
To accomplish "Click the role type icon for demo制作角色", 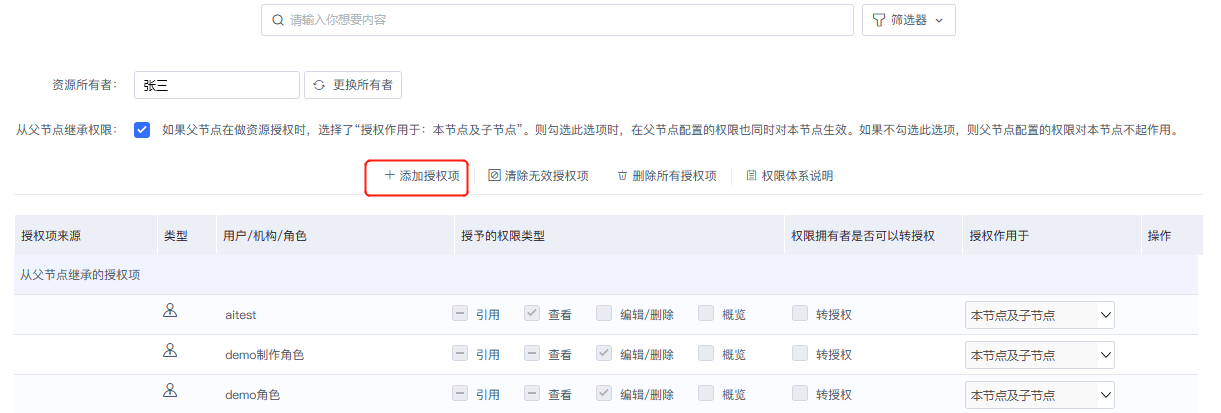I will coord(170,352).
